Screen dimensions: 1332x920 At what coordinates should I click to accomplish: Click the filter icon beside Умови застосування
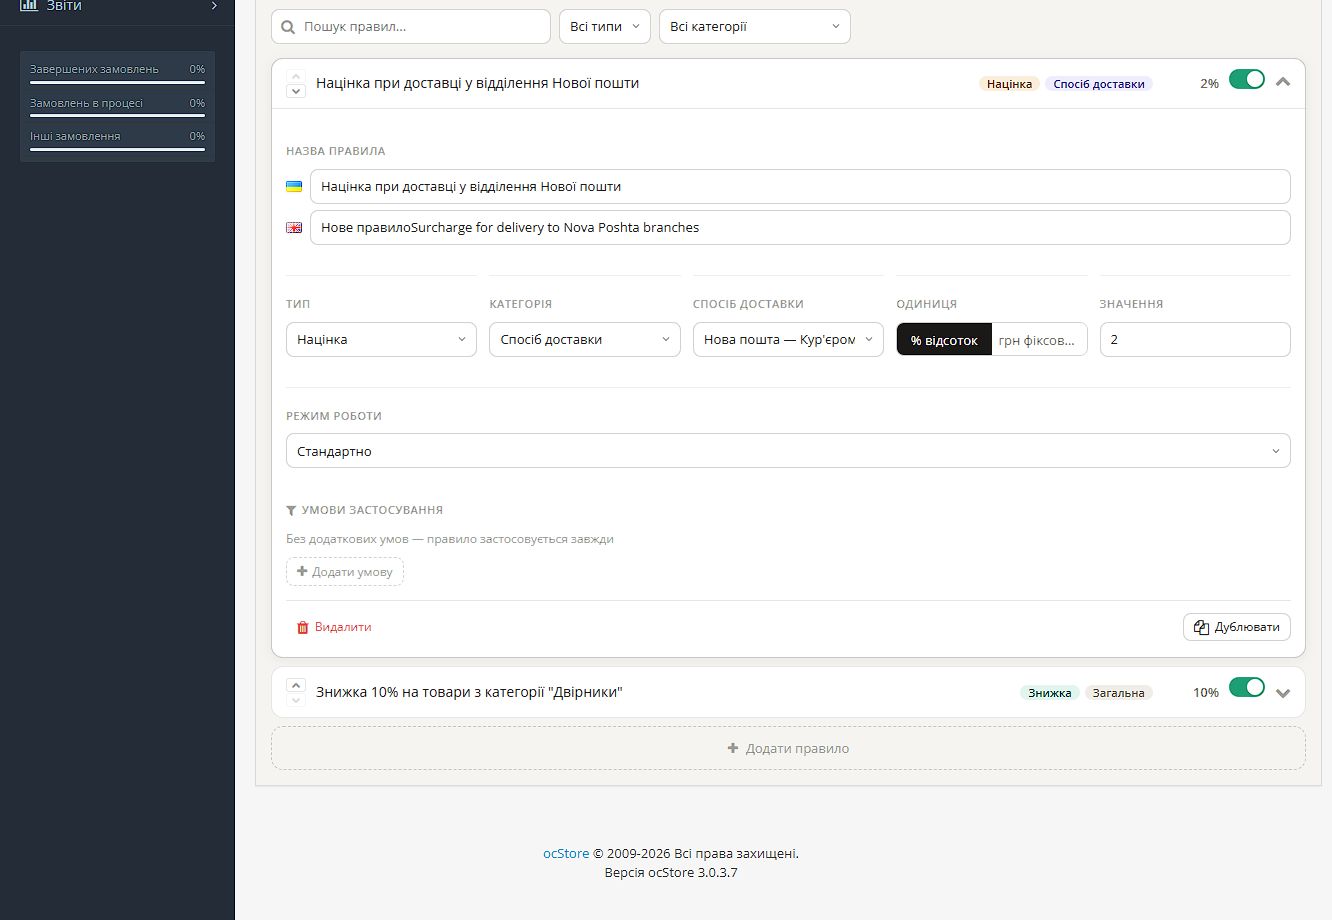click(x=291, y=510)
